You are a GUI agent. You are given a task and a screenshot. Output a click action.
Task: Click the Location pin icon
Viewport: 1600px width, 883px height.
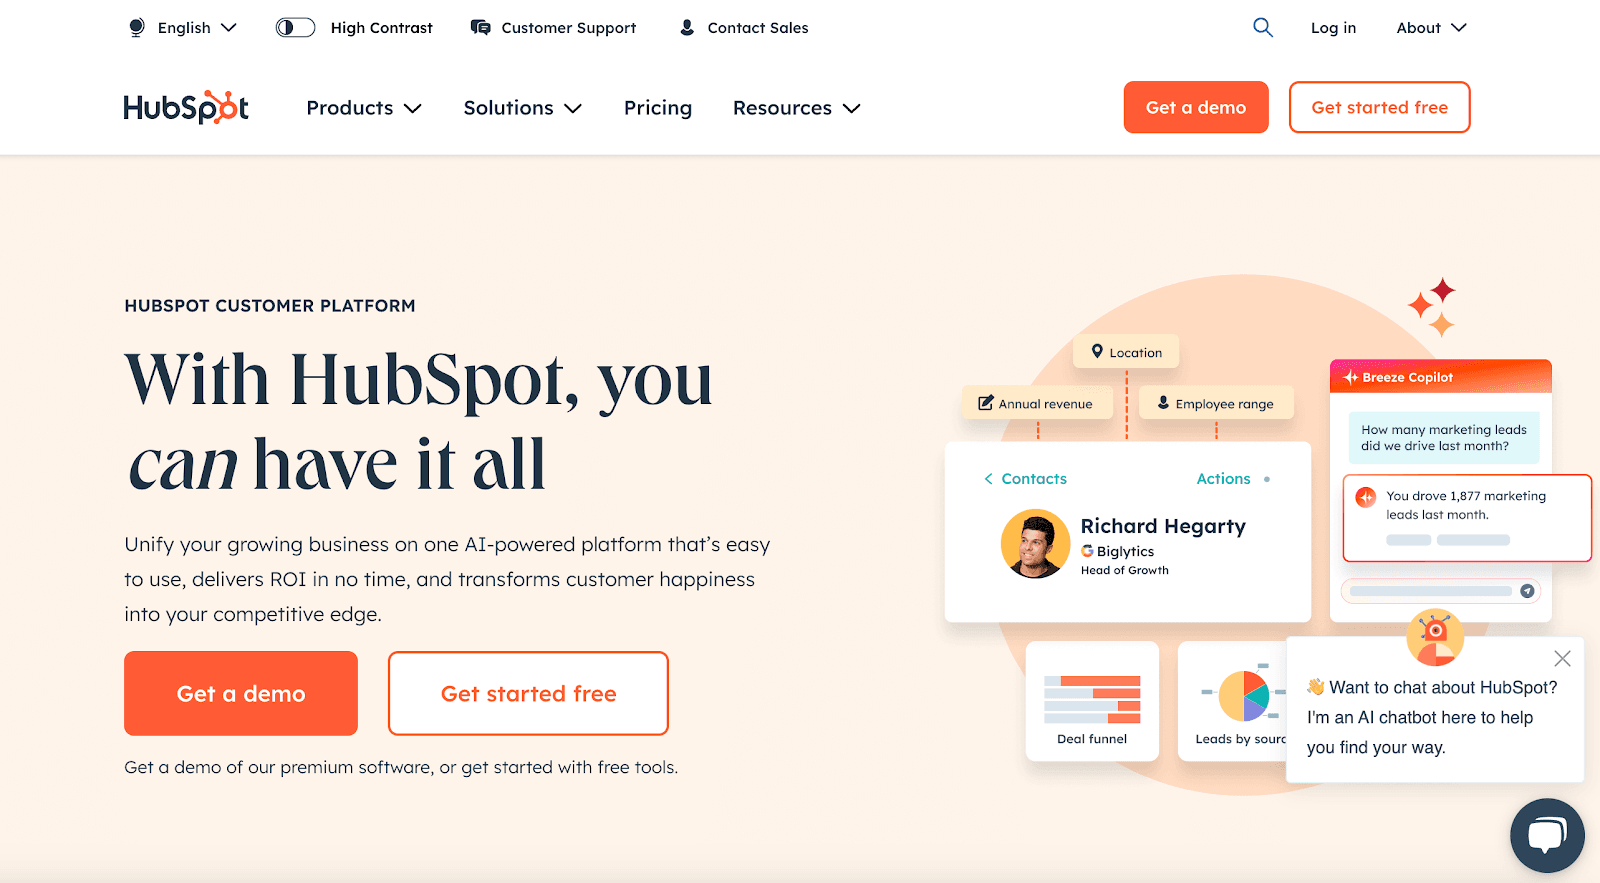[x=1097, y=351]
